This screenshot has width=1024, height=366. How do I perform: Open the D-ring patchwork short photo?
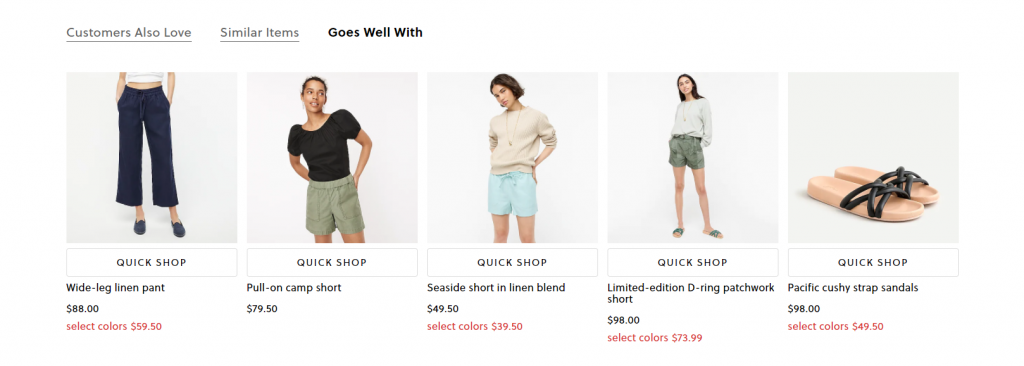click(x=692, y=158)
